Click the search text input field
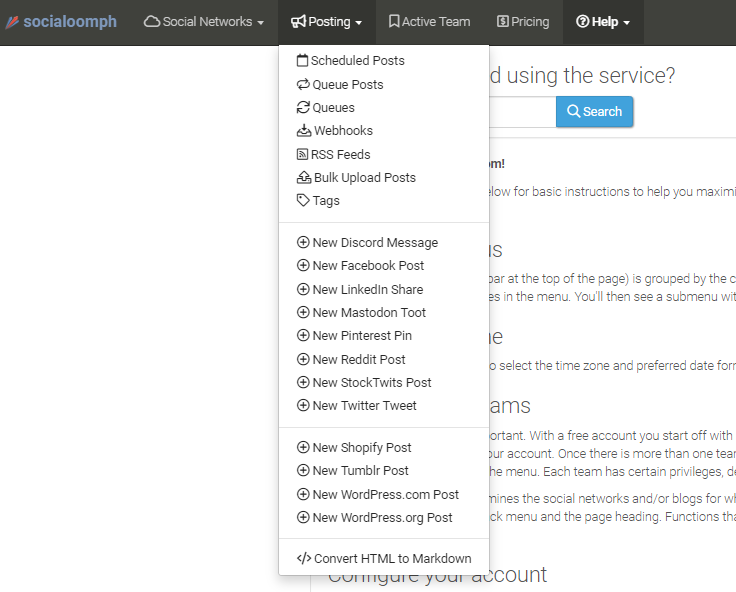736x592 pixels. pos(520,112)
